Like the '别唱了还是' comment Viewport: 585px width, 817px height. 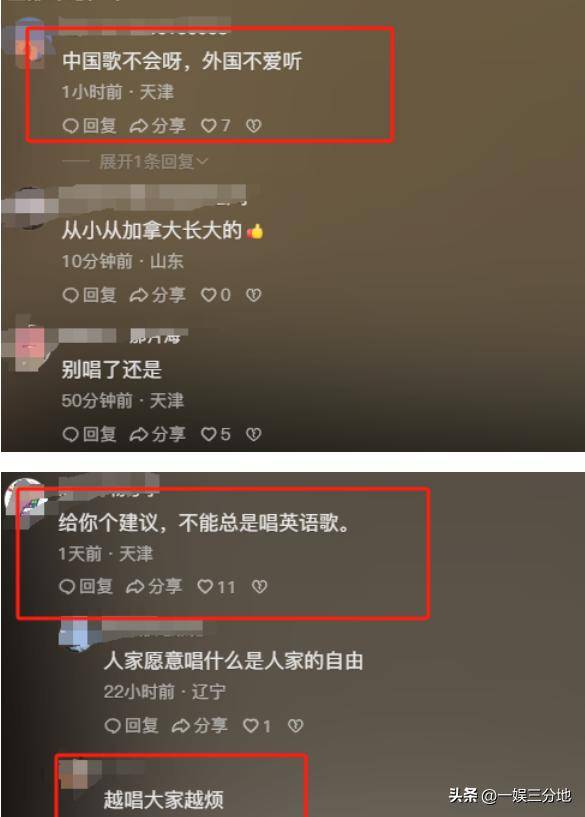pos(215,434)
